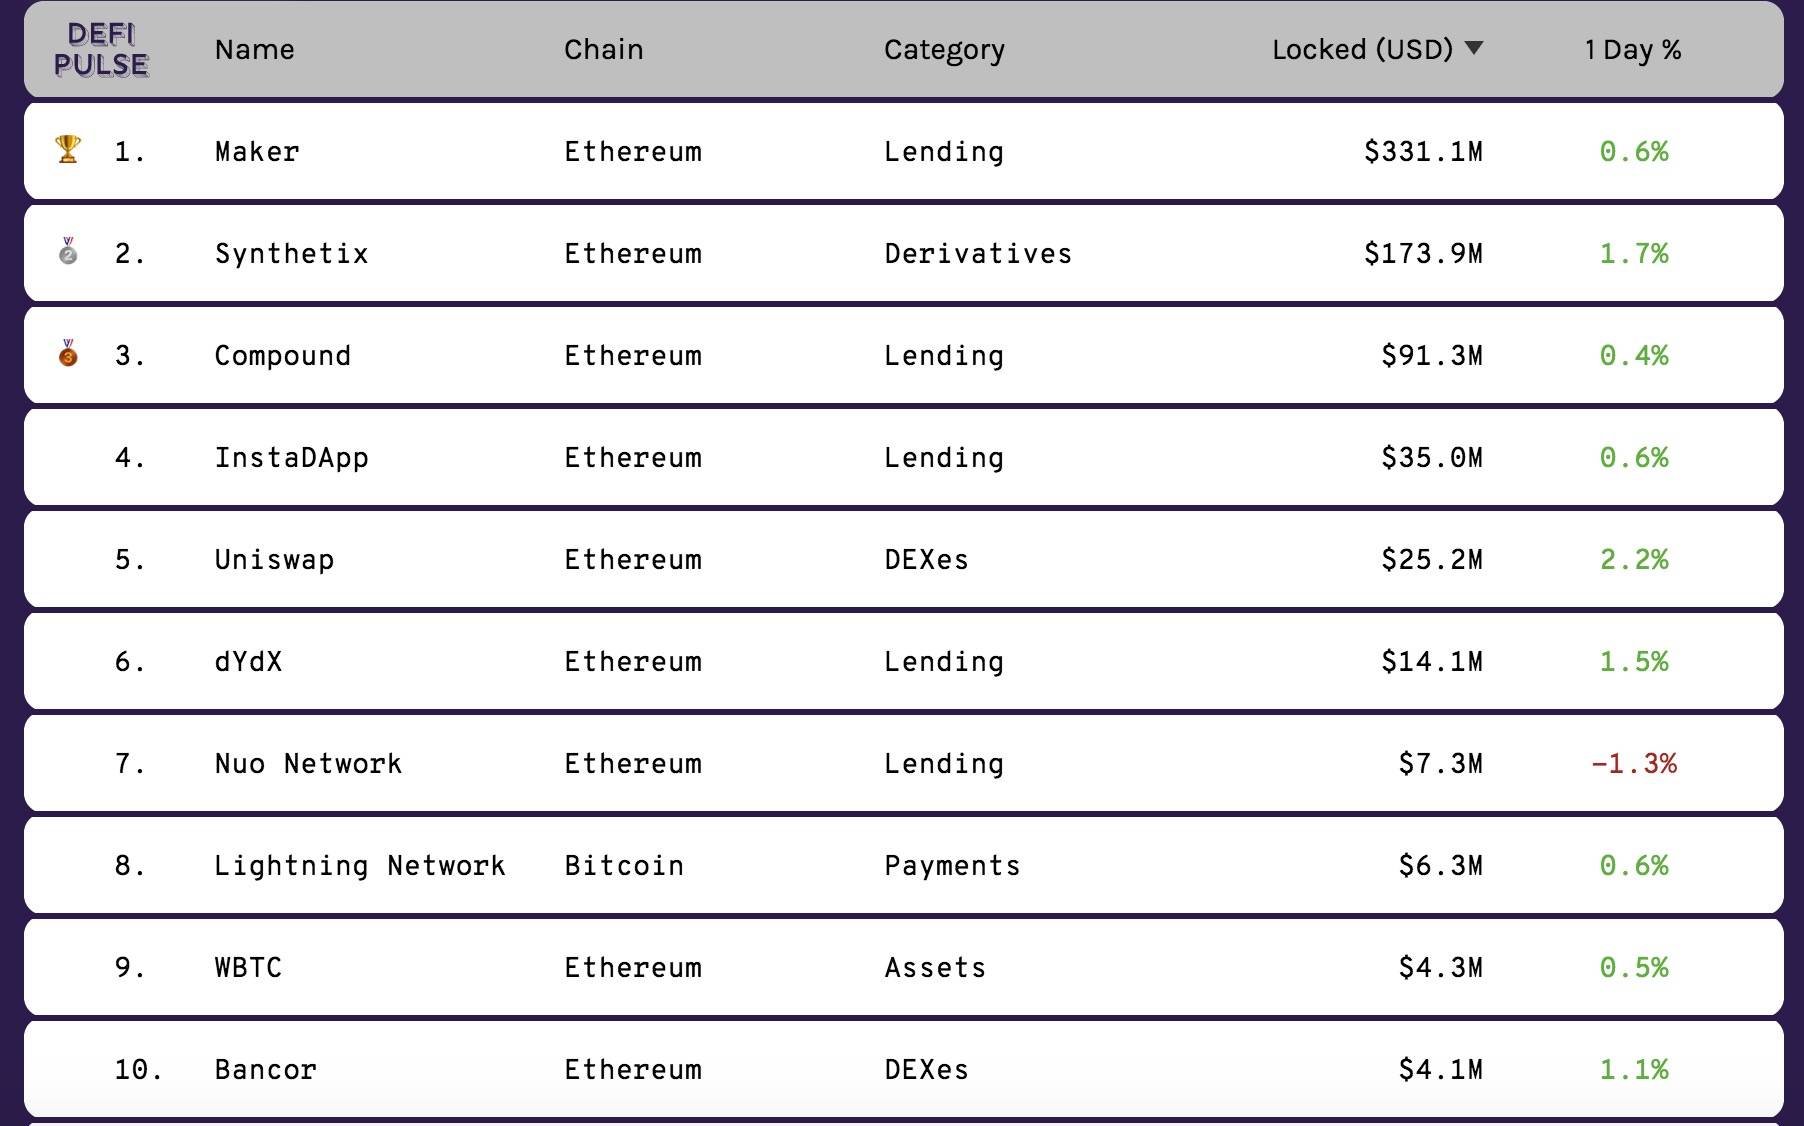Sort by the Name column header
1804x1126 pixels.
(x=254, y=50)
